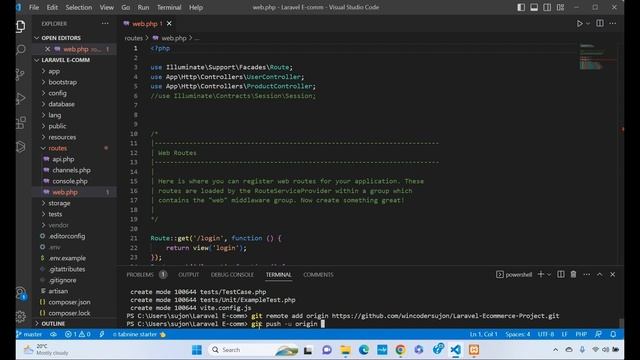Open the .gitignore file
The width and height of the screenshot is (640, 360).
click(62, 280)
